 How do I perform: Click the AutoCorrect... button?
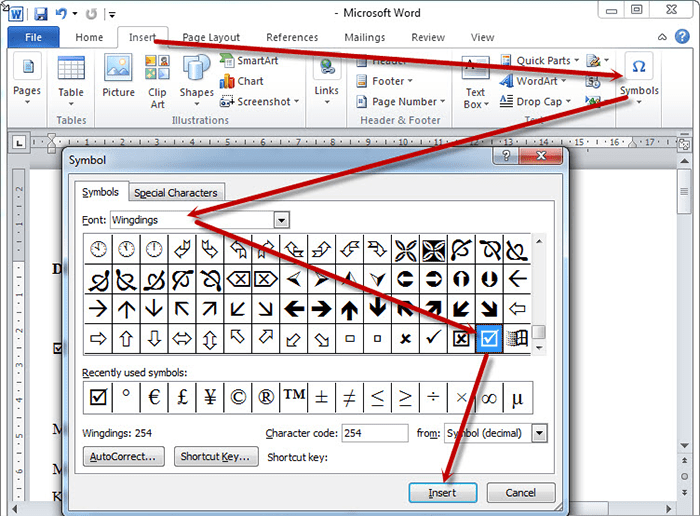point(124,457)
